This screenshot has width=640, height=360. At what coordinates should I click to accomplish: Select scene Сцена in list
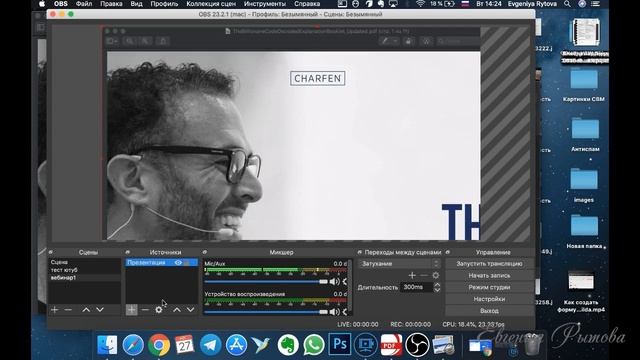click(84, 262)
